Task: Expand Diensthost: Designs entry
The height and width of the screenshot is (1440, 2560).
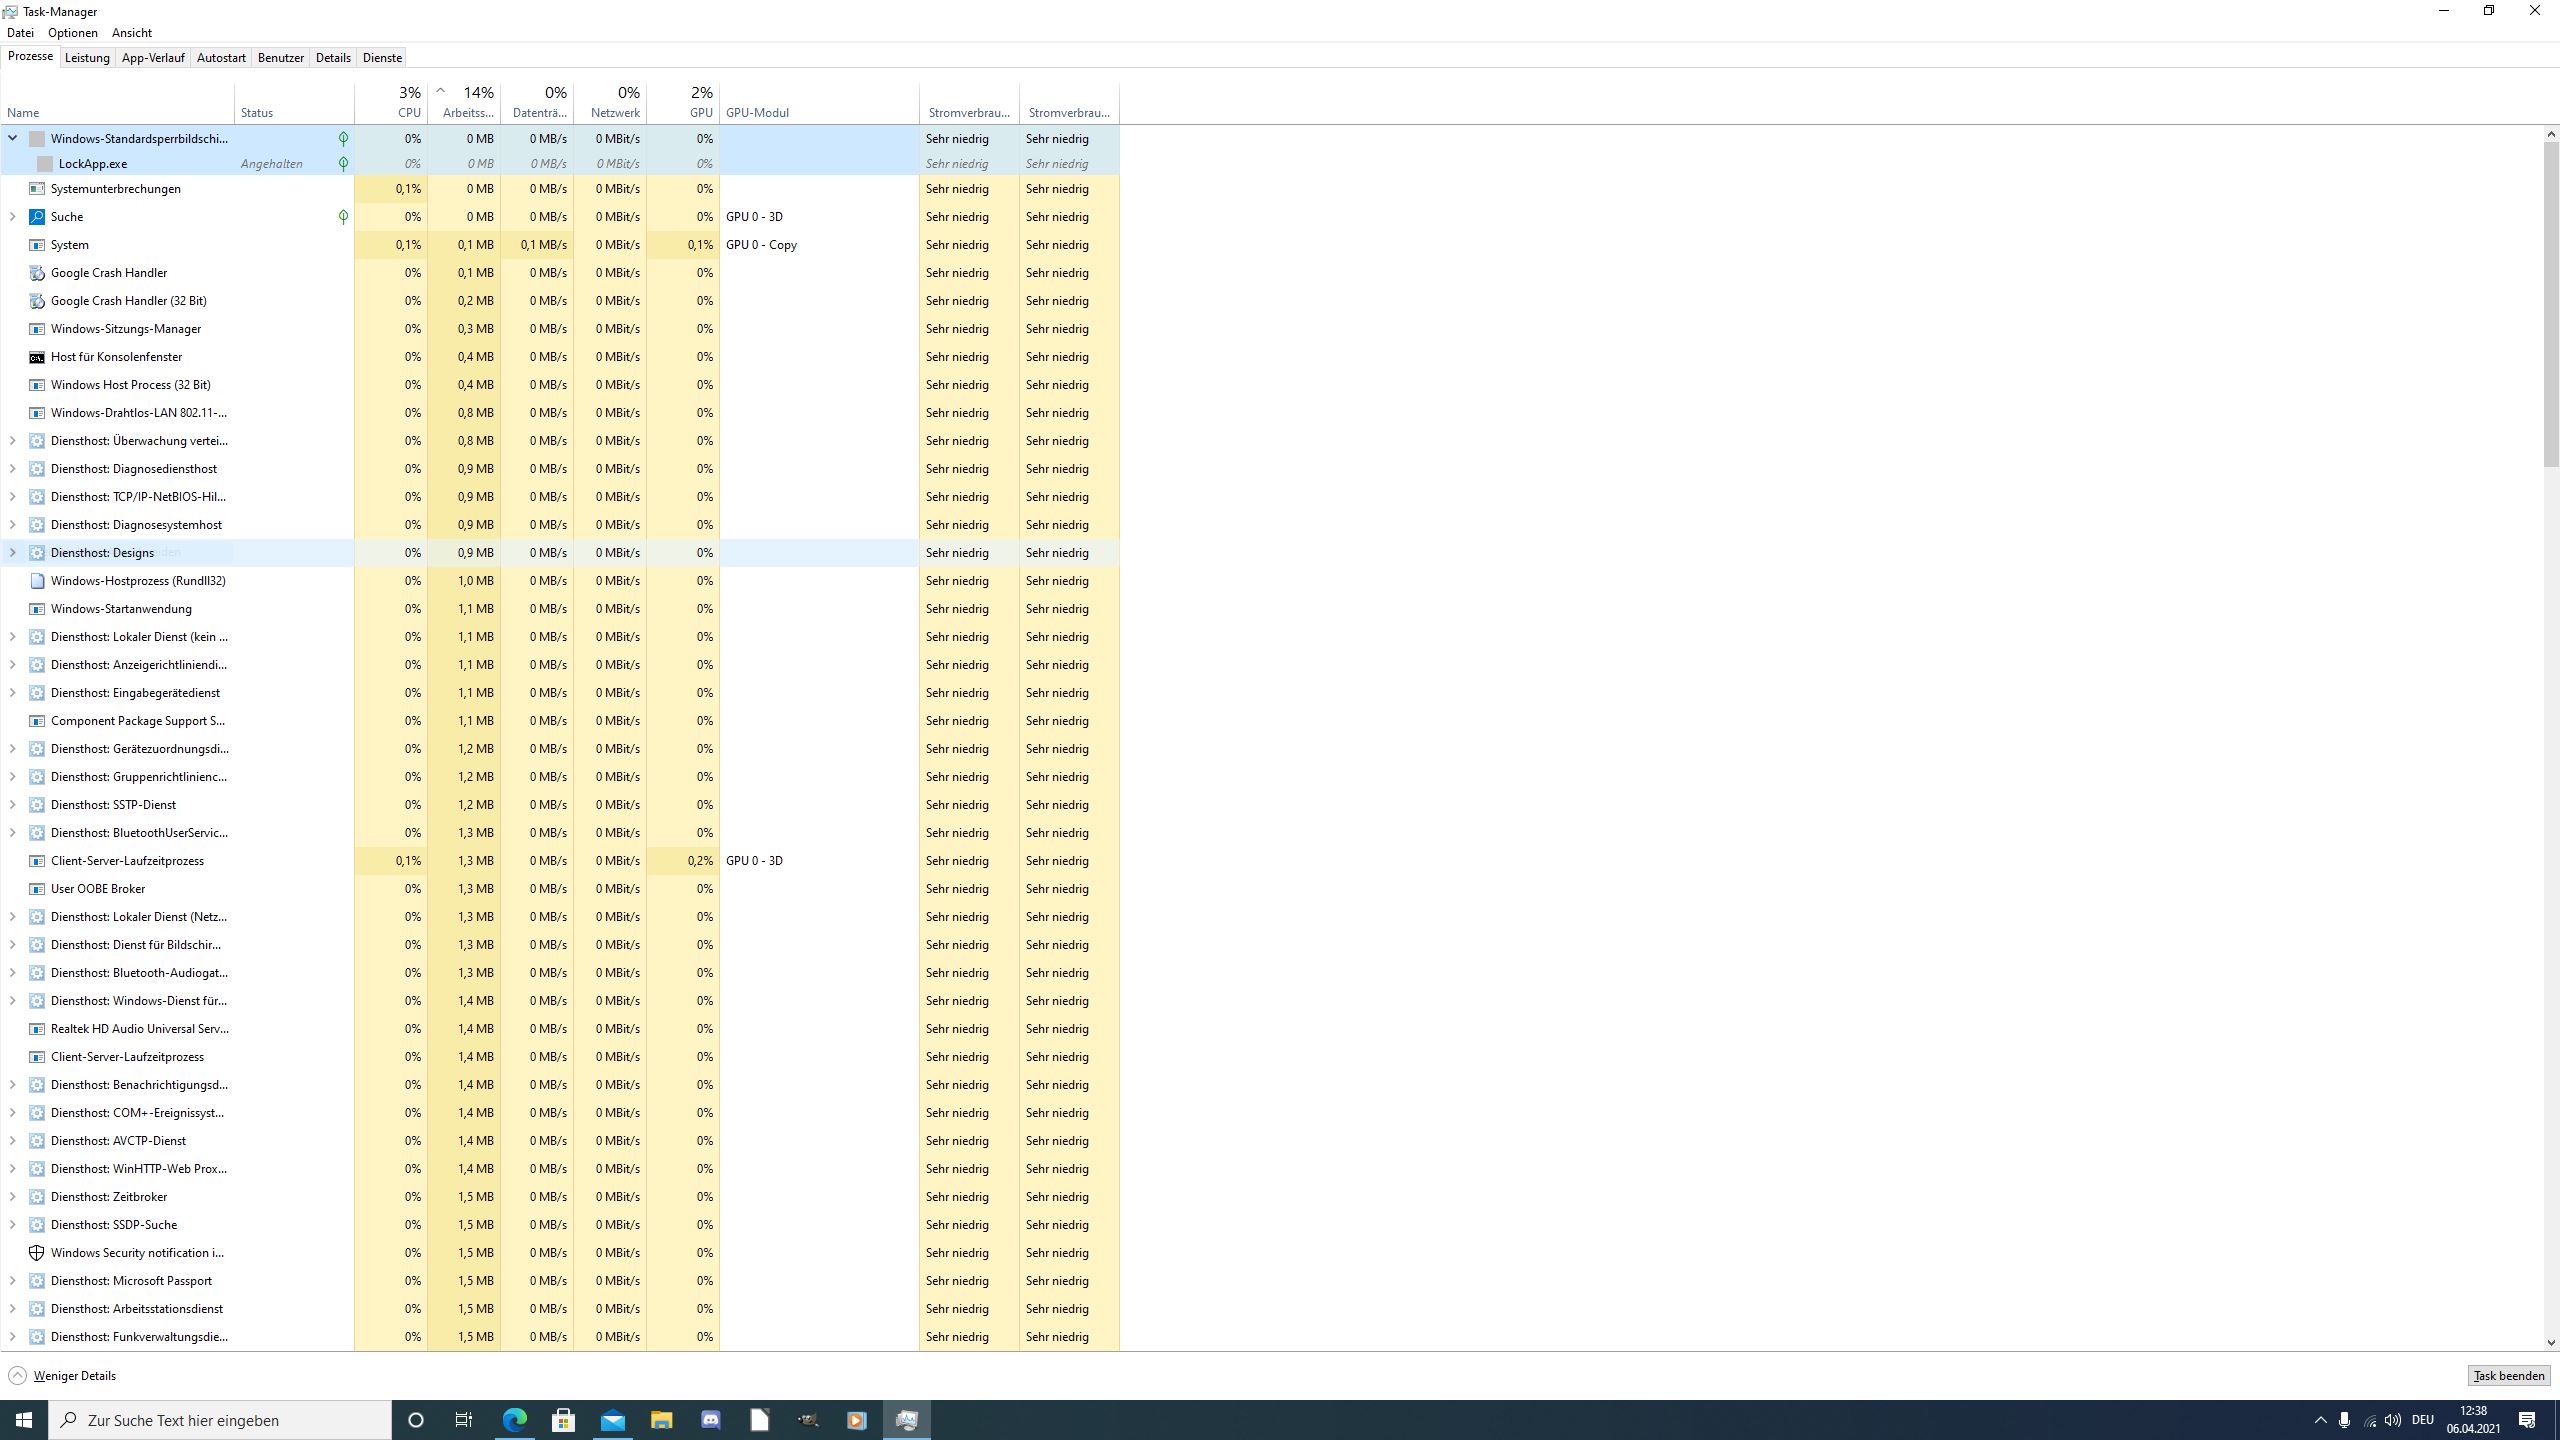Action: coord(13,553)
